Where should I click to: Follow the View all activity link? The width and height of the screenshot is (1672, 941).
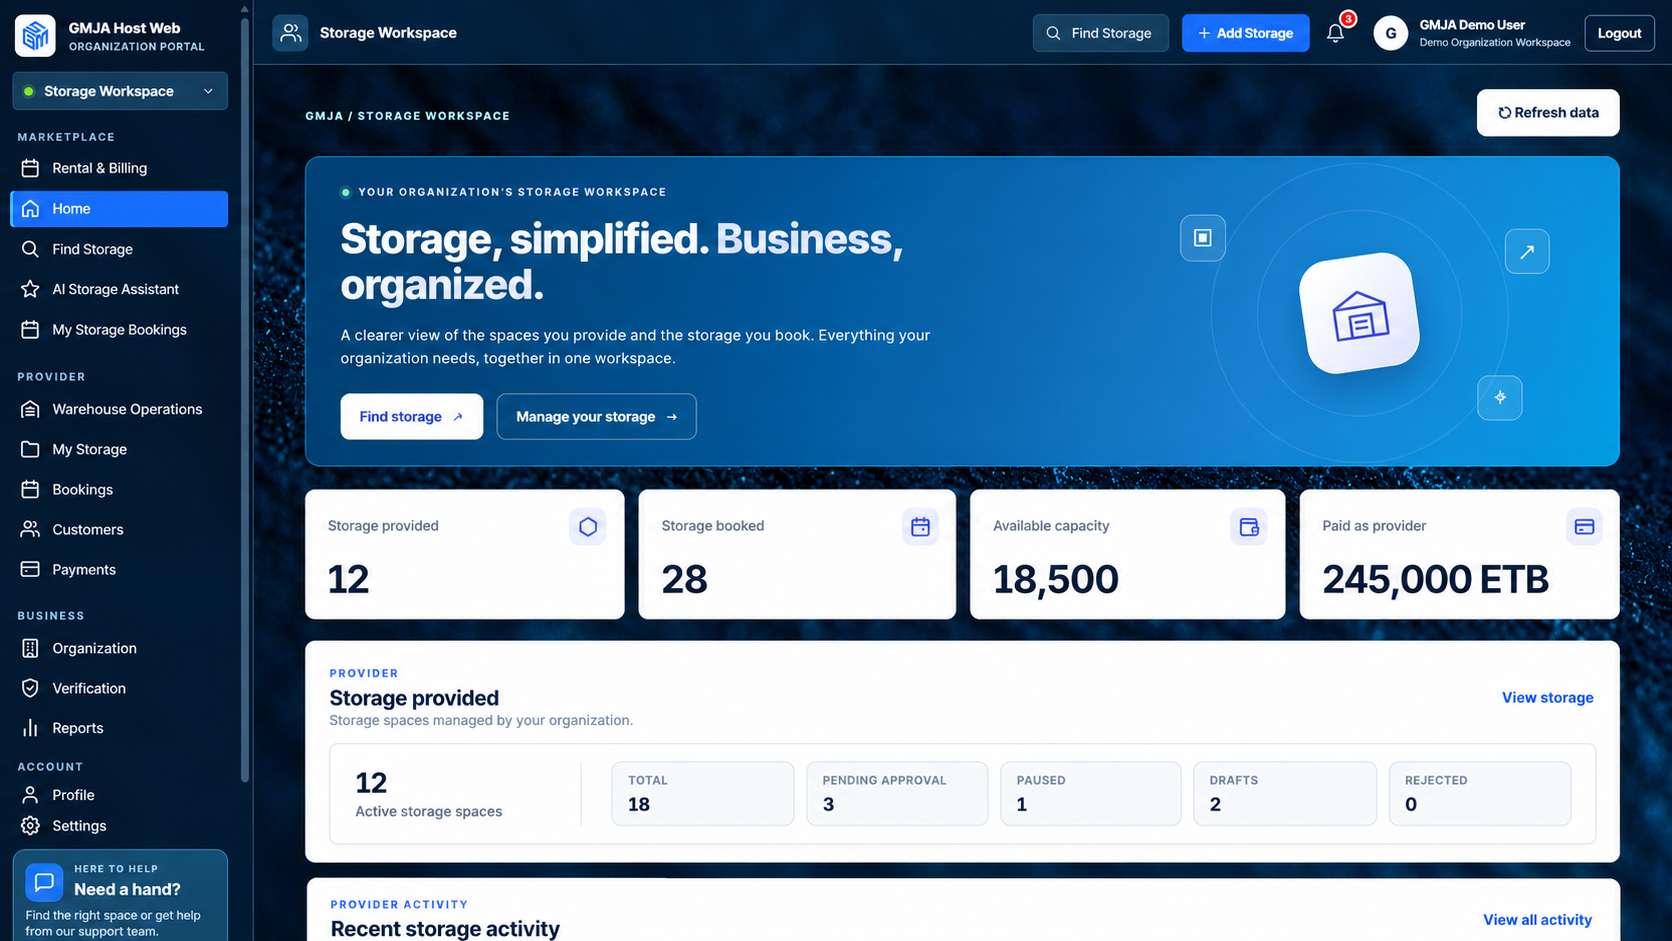1537,920
